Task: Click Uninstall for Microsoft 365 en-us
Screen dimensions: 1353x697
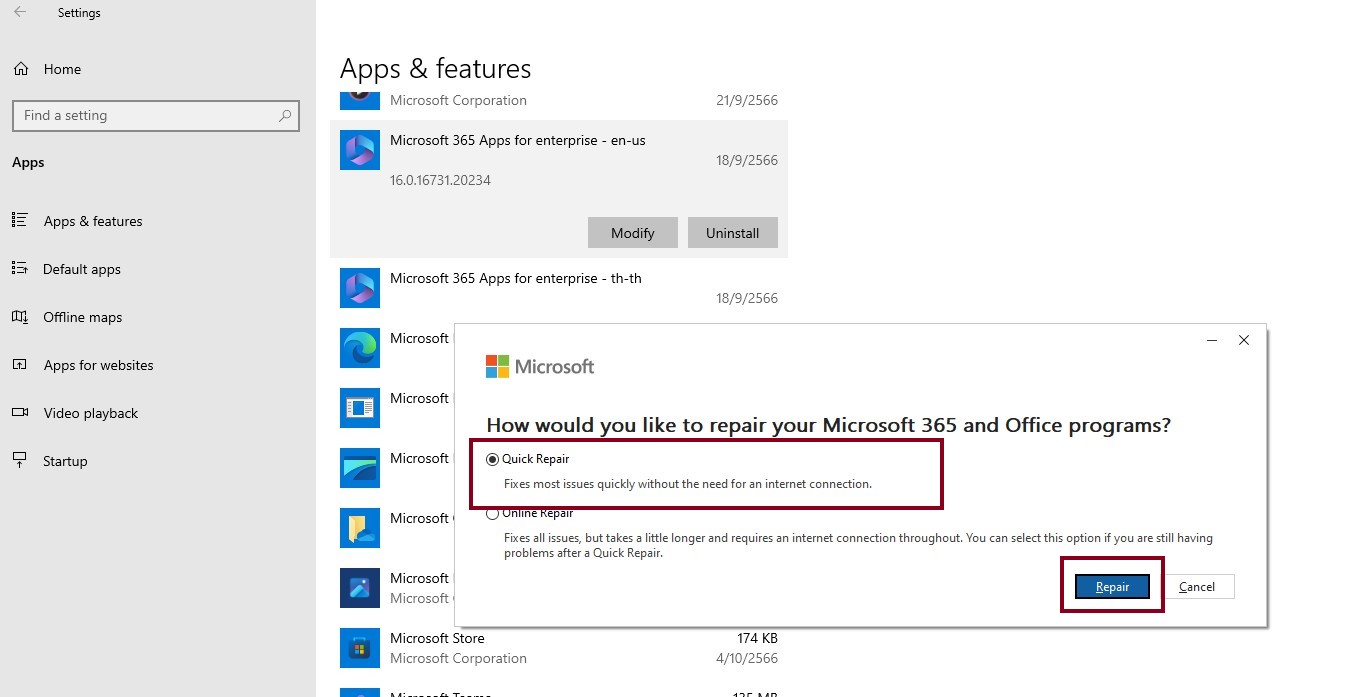Action: [x=732, y=233]
